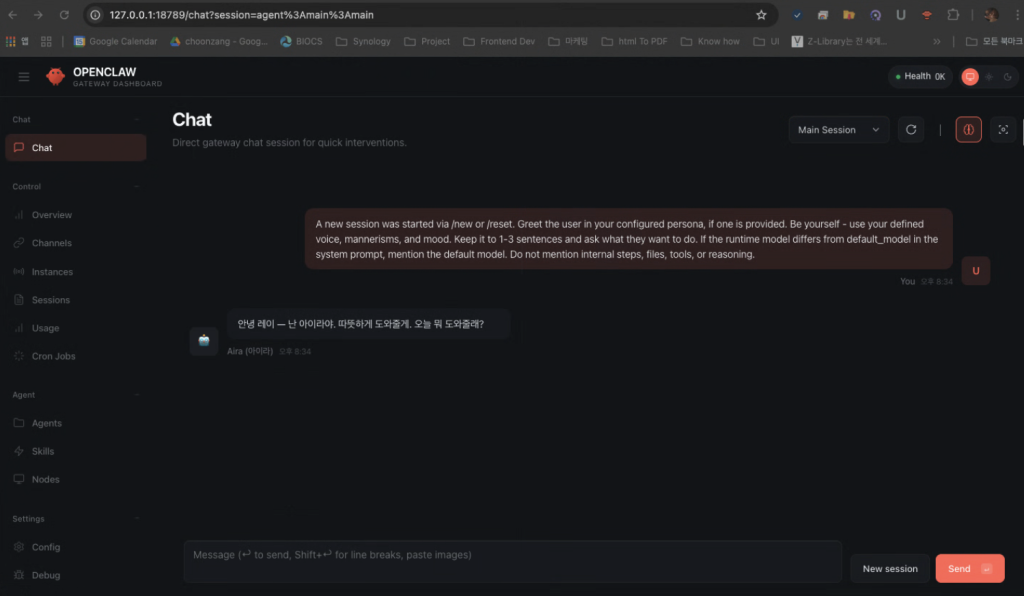
Task: Open Cron Jobs in the sidebar
Action: (53, 356)
